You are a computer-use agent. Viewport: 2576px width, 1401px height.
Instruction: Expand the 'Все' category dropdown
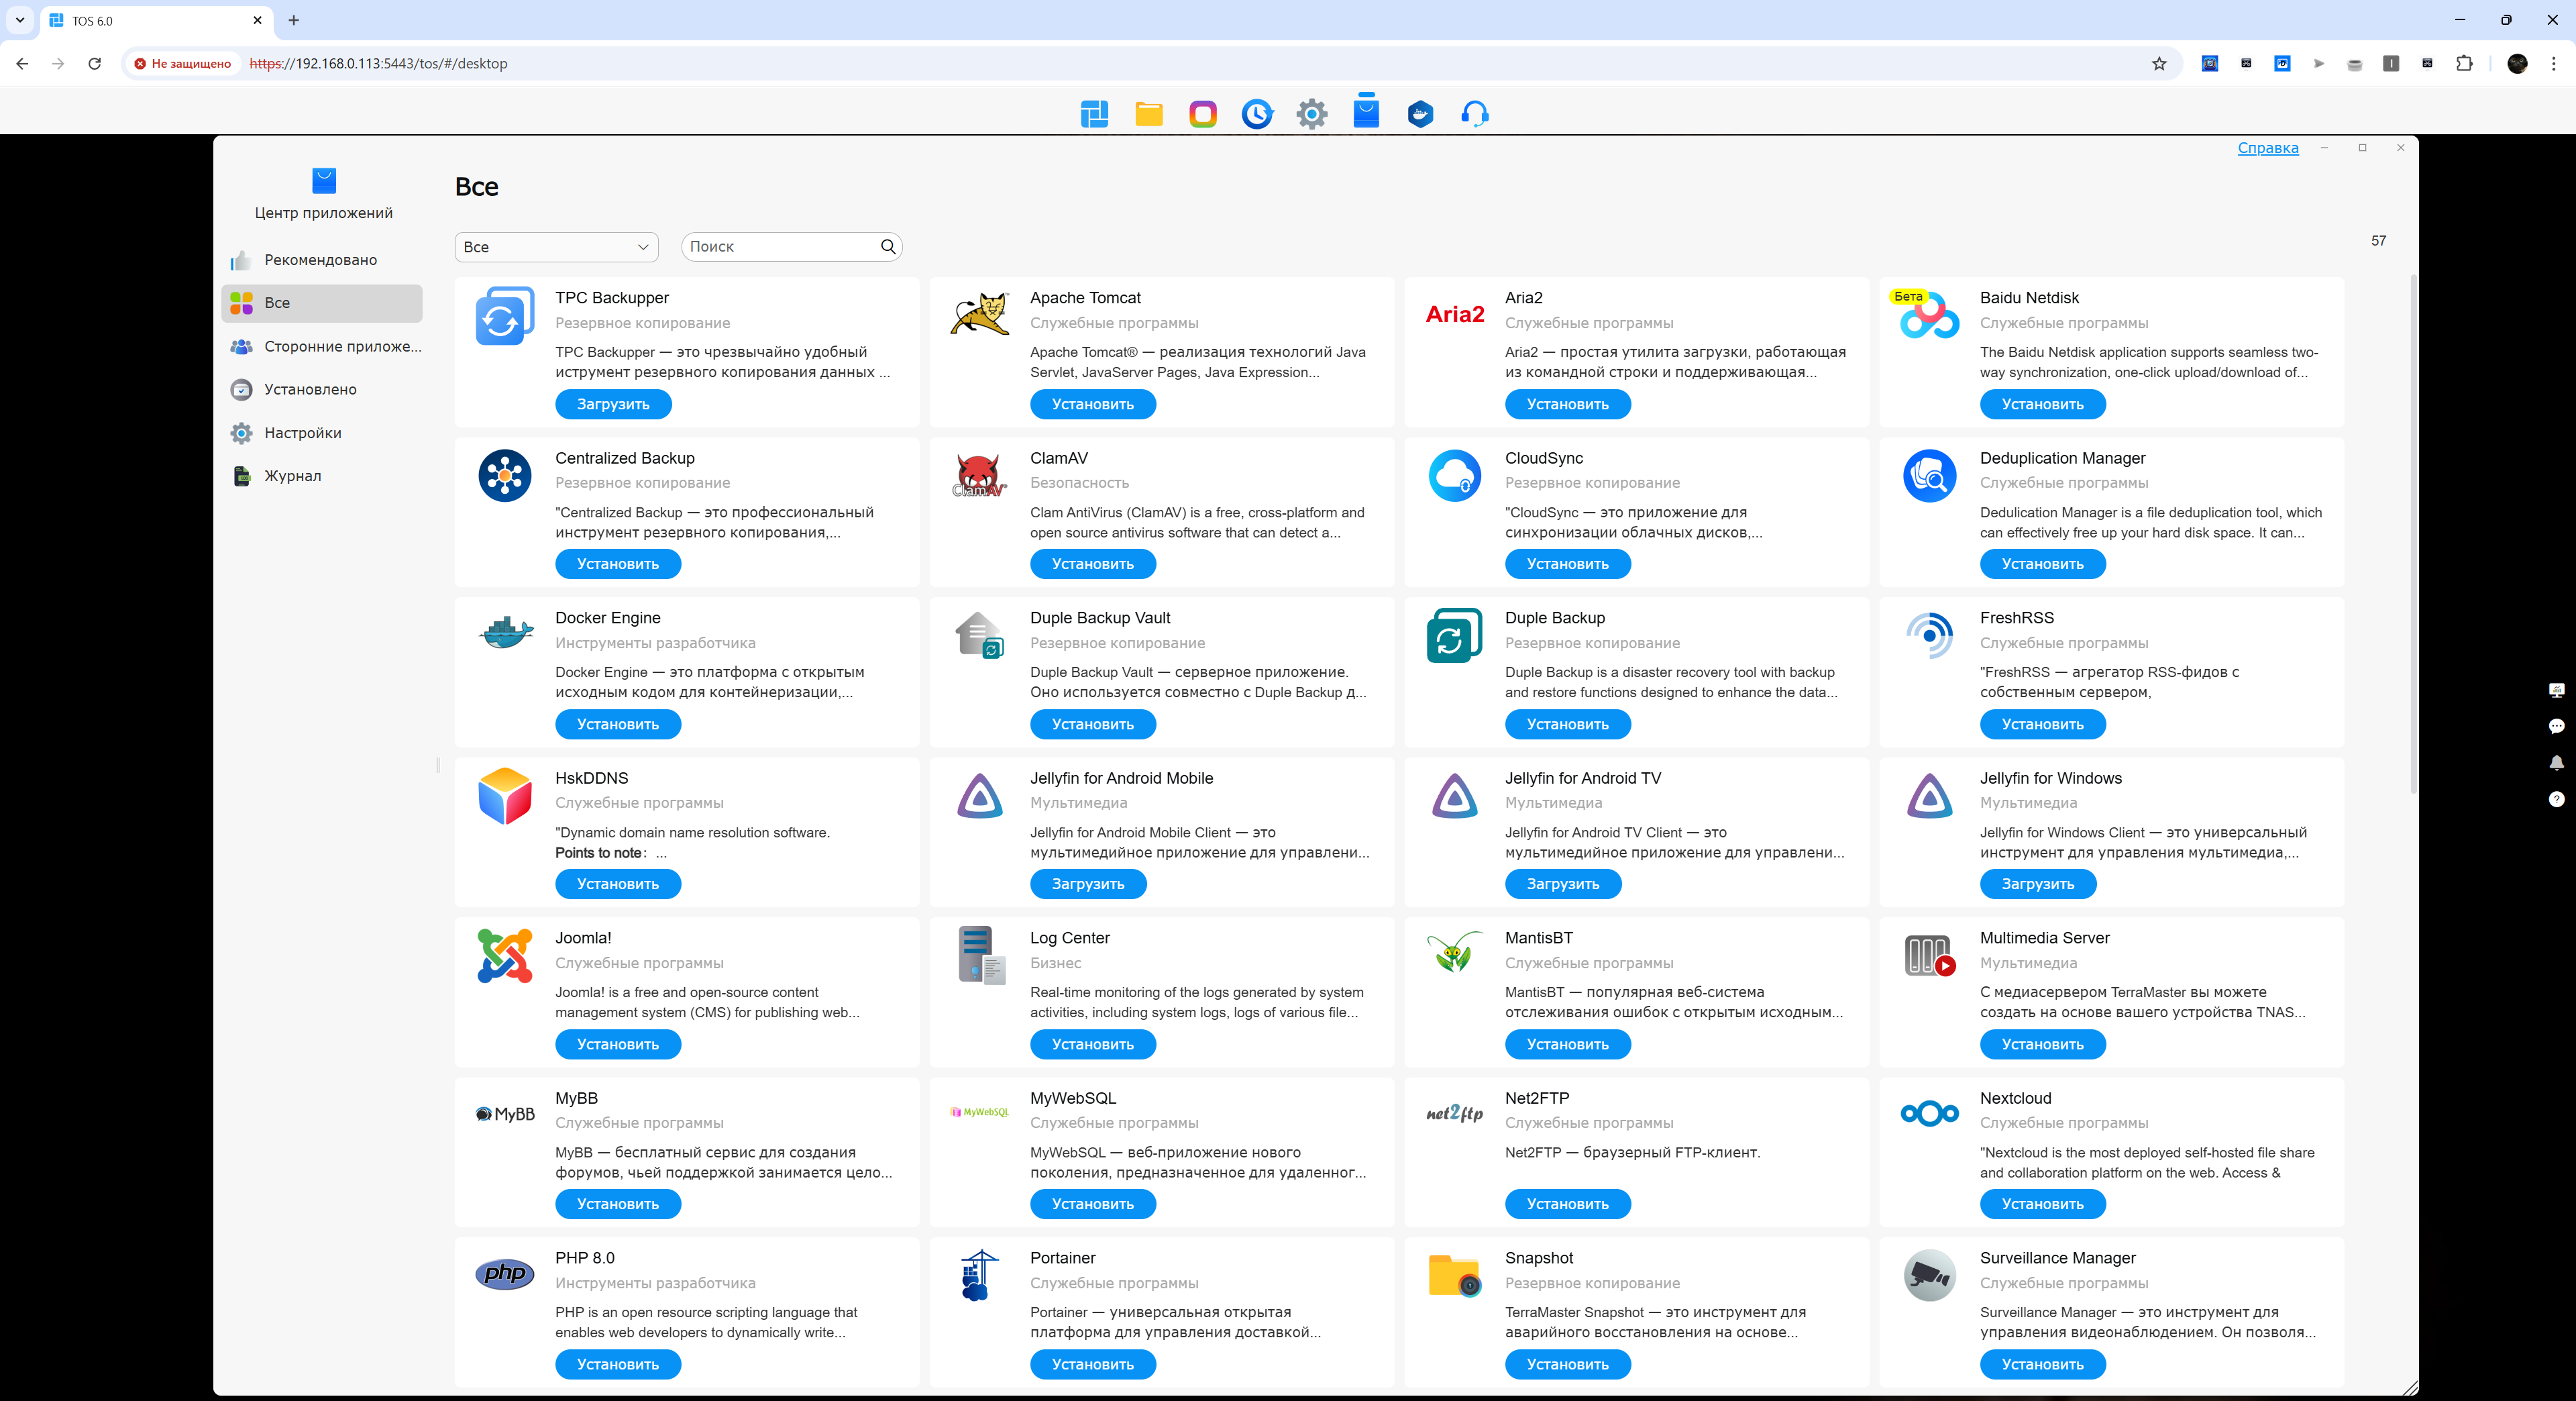coord(556,247)
